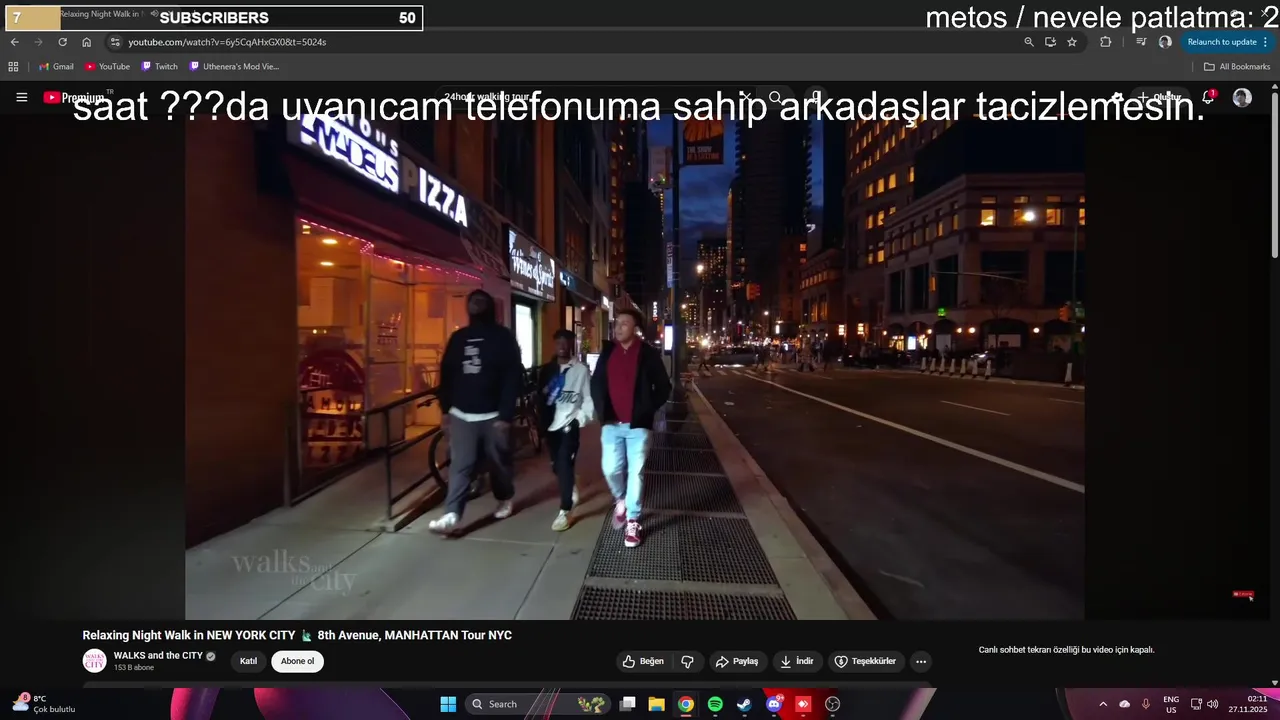This screenshot has width=1280, height=720.
Task: Click the install app icon in address bar
Action: 1050,42
